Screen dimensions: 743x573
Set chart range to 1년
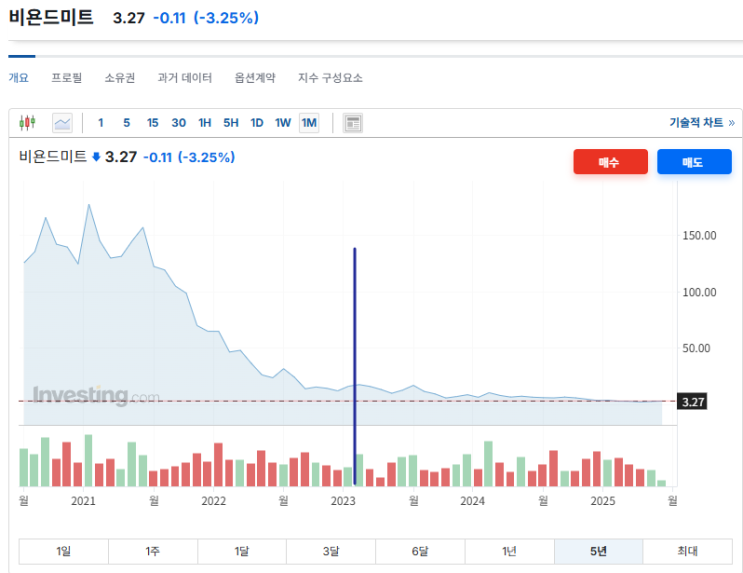[x=509, y=551]
